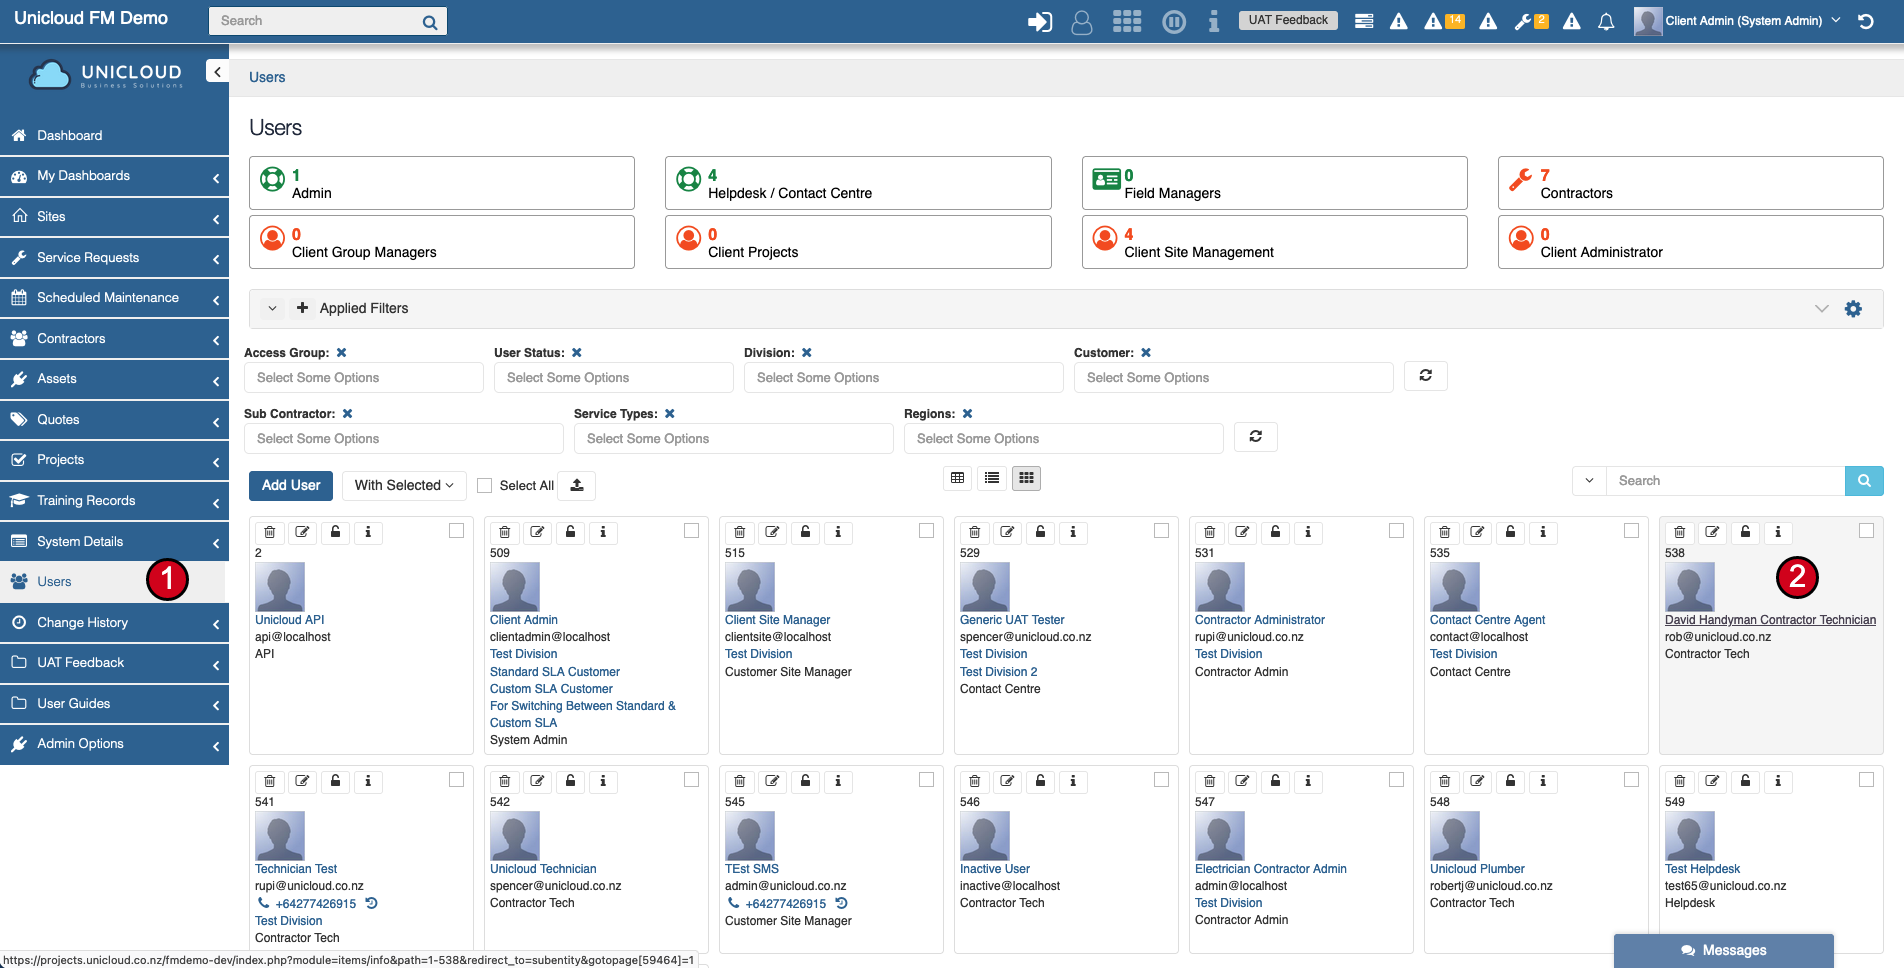Select checkbox for user 535

[1632, 531]
